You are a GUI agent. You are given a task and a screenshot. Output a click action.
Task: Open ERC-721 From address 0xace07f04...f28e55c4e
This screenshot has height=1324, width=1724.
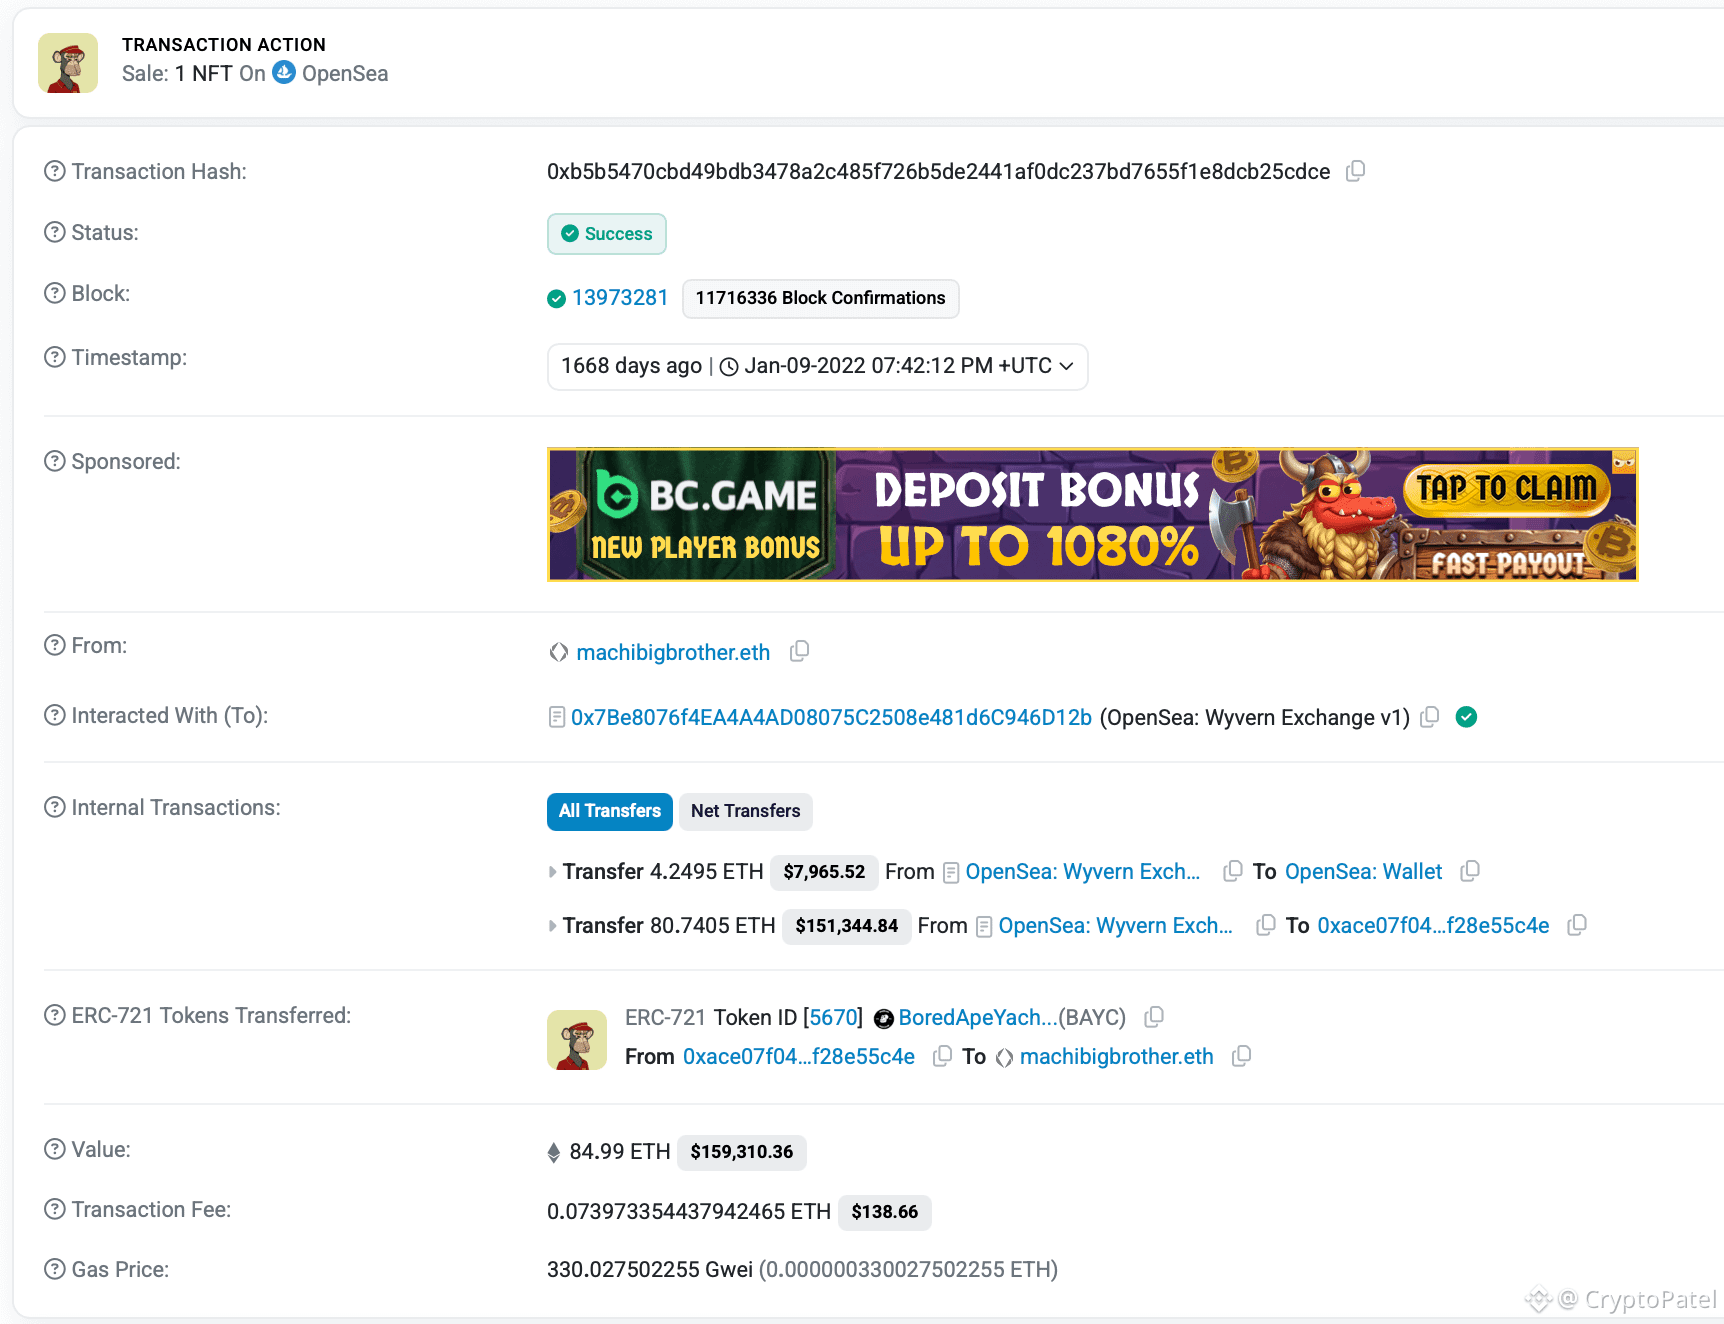[799, 1056]
